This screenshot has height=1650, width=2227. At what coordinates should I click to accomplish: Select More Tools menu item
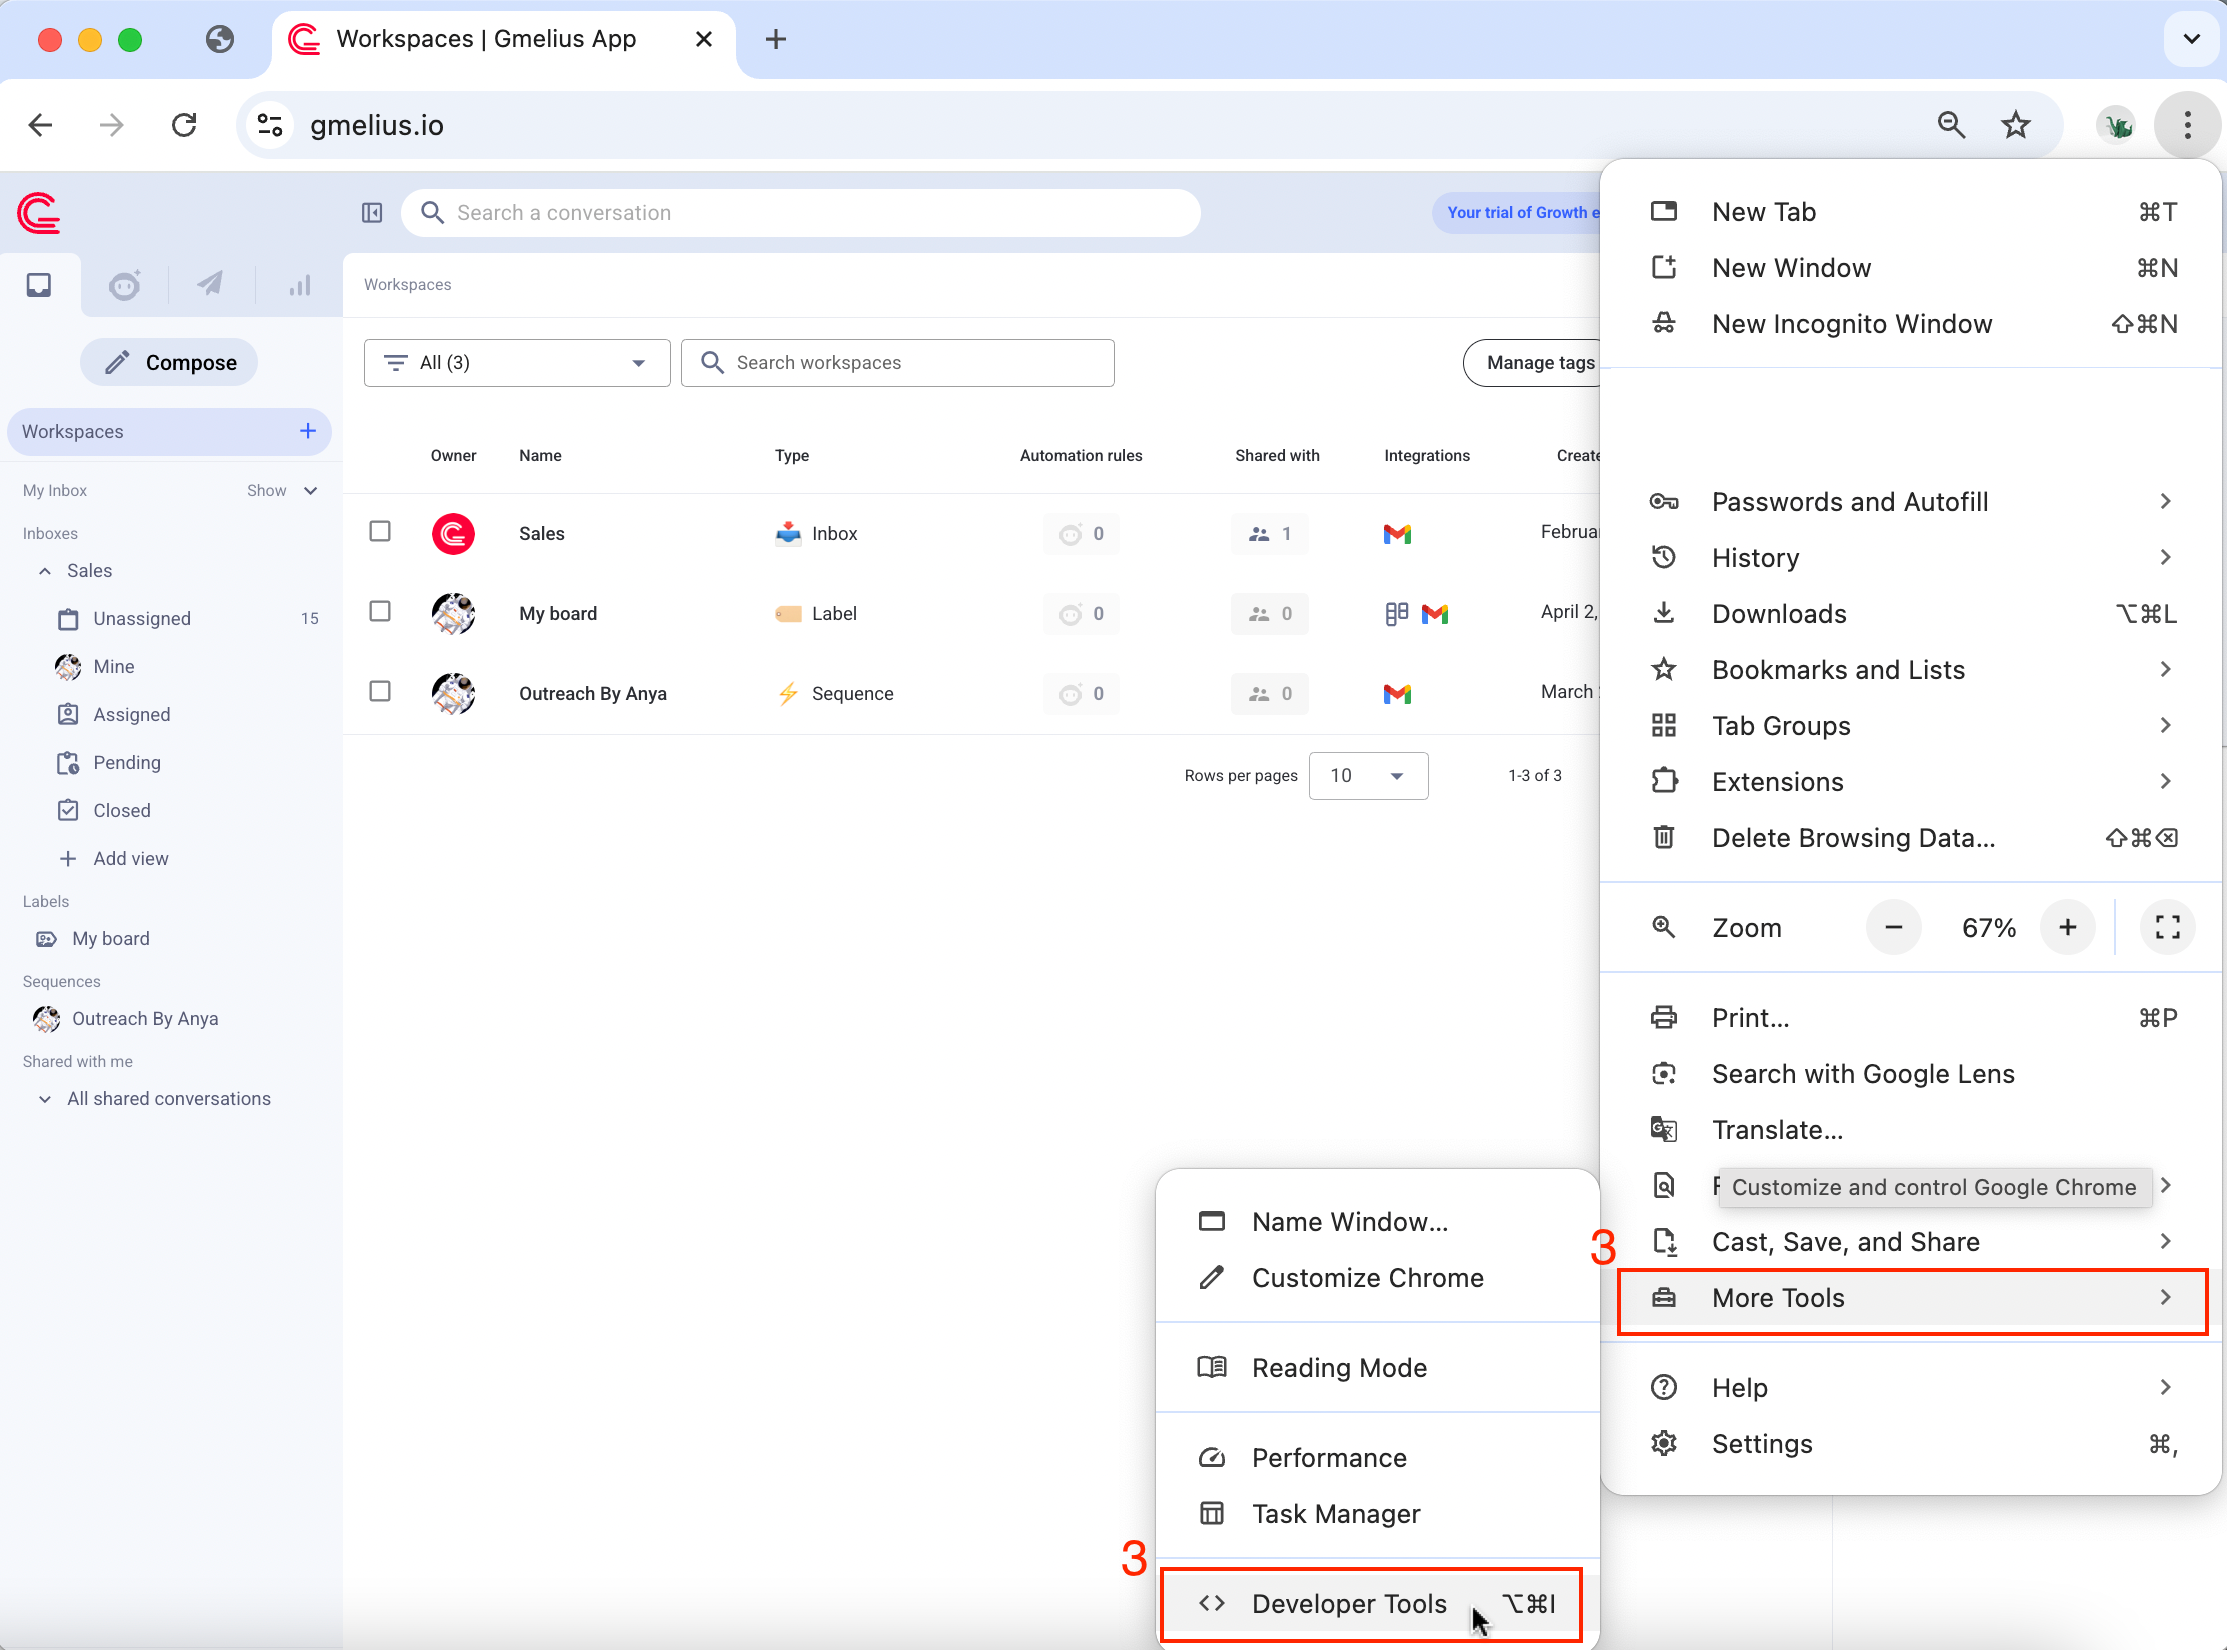pyautogui.click(x=1911, y=1298)
